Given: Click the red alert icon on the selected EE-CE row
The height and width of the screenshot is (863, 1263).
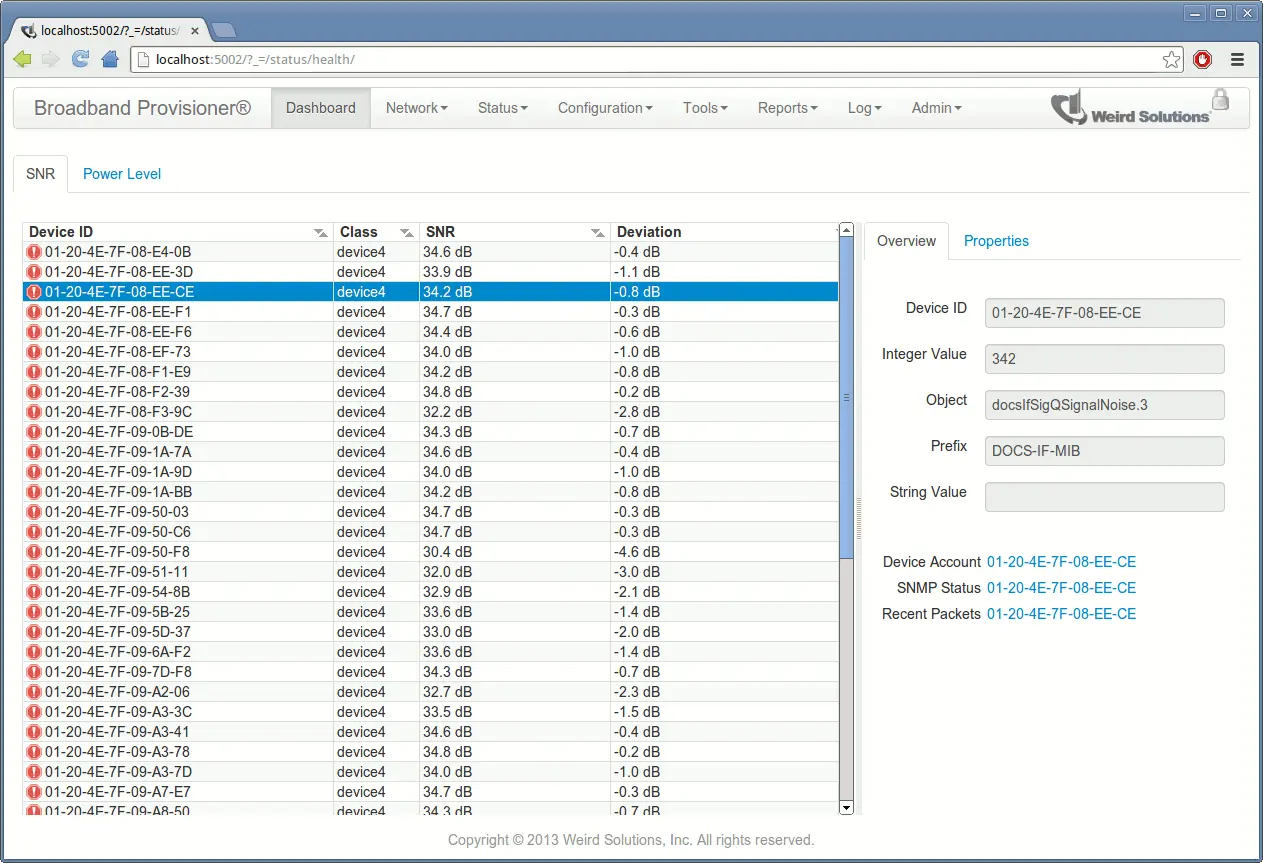Looking at the screenshot, I should point(32,292).
